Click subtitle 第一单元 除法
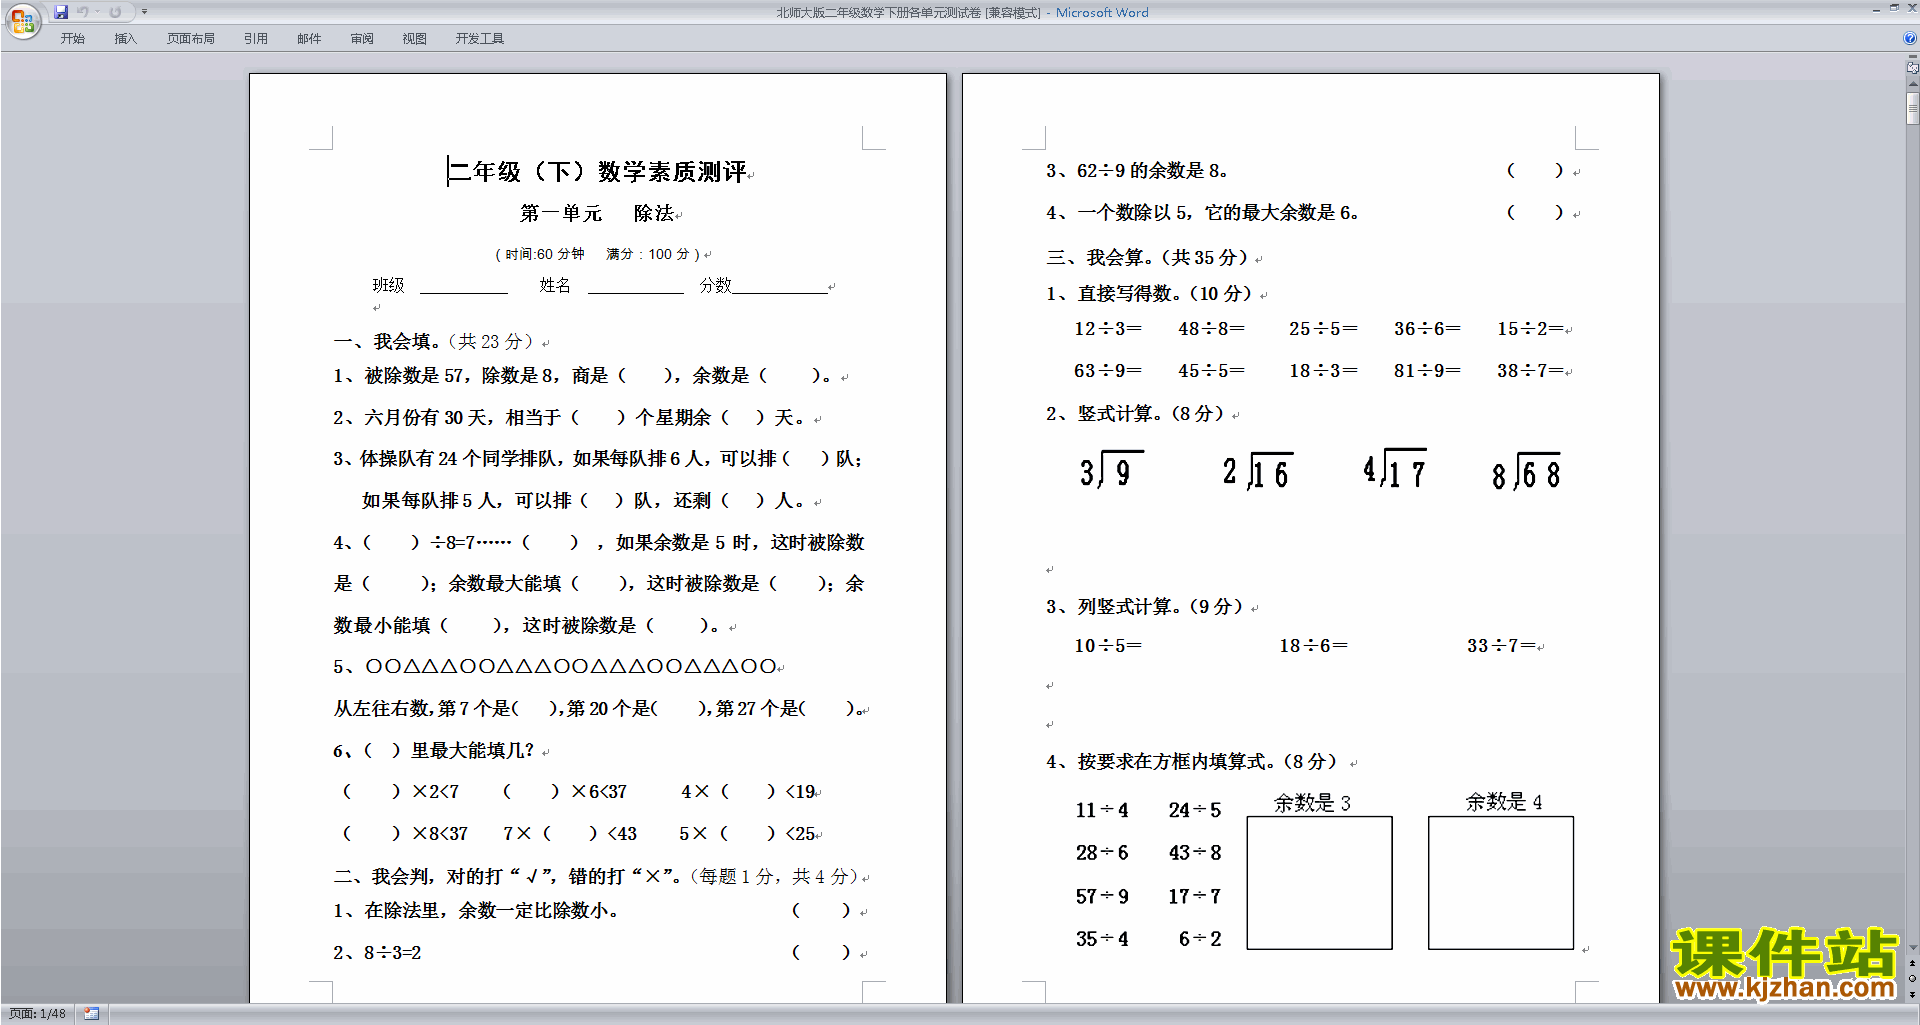Image resolution: width=1920 pixels, height=1025 pixels. pos(597,213)
